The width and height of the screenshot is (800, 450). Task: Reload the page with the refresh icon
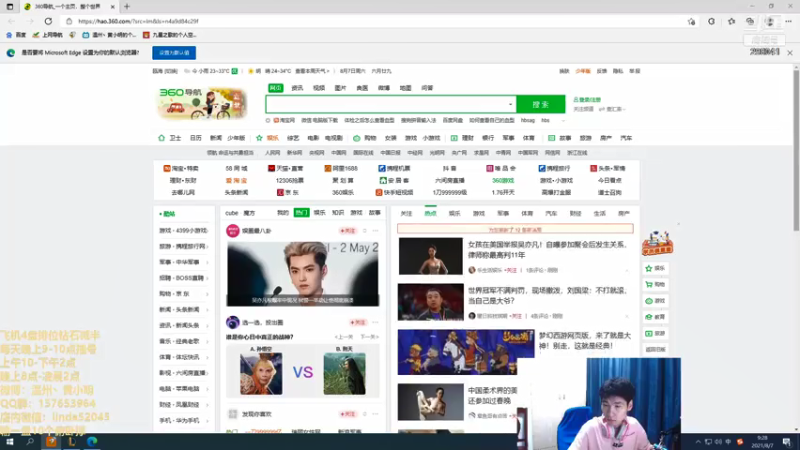(48, 21)
